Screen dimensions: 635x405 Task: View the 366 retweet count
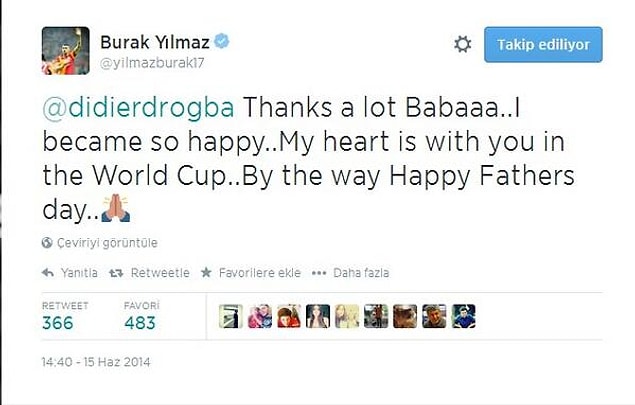58,323
